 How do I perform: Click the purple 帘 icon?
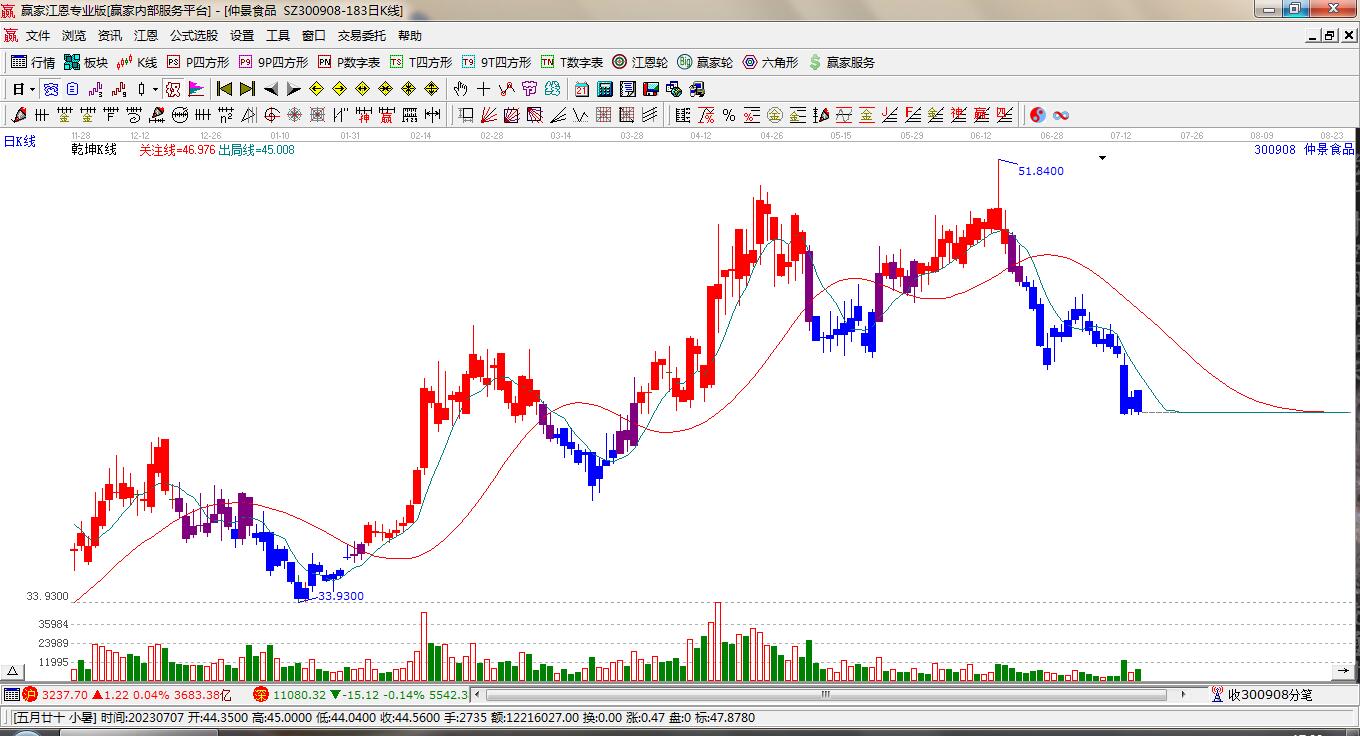[x=530, y=89]
